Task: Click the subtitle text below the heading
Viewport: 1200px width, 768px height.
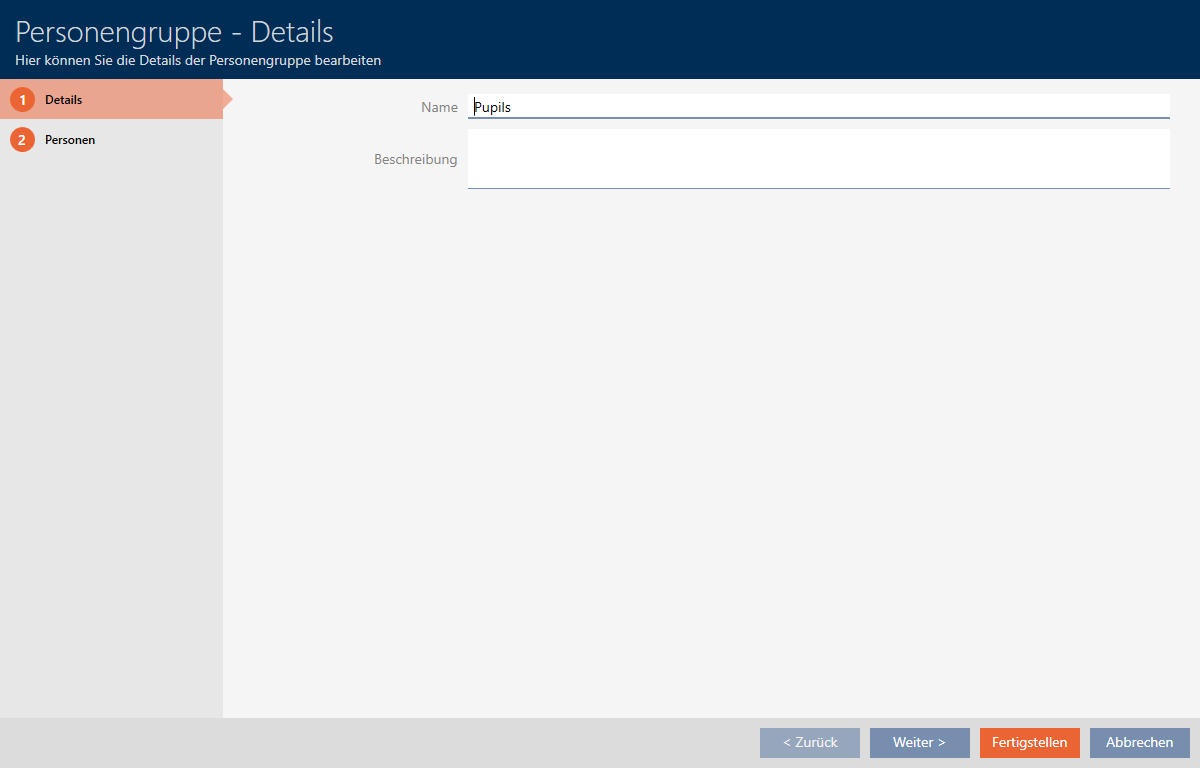Action: pos(198,61)
